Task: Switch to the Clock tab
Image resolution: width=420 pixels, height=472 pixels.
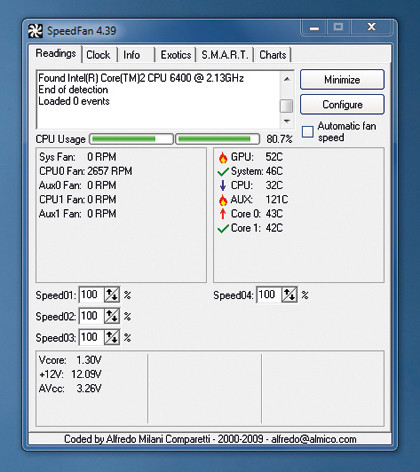Action: coord(98,55)
